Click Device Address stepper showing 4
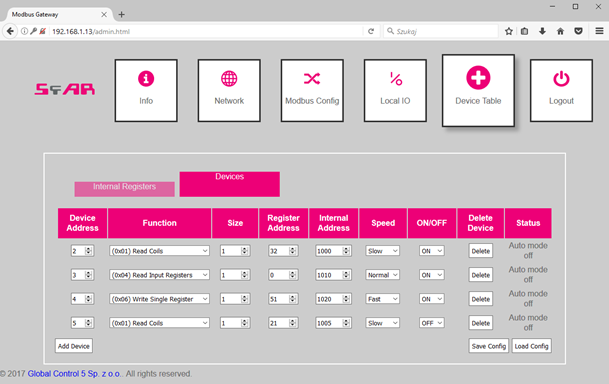The height and width of the screenshot is (384, 609). [82, 299]
